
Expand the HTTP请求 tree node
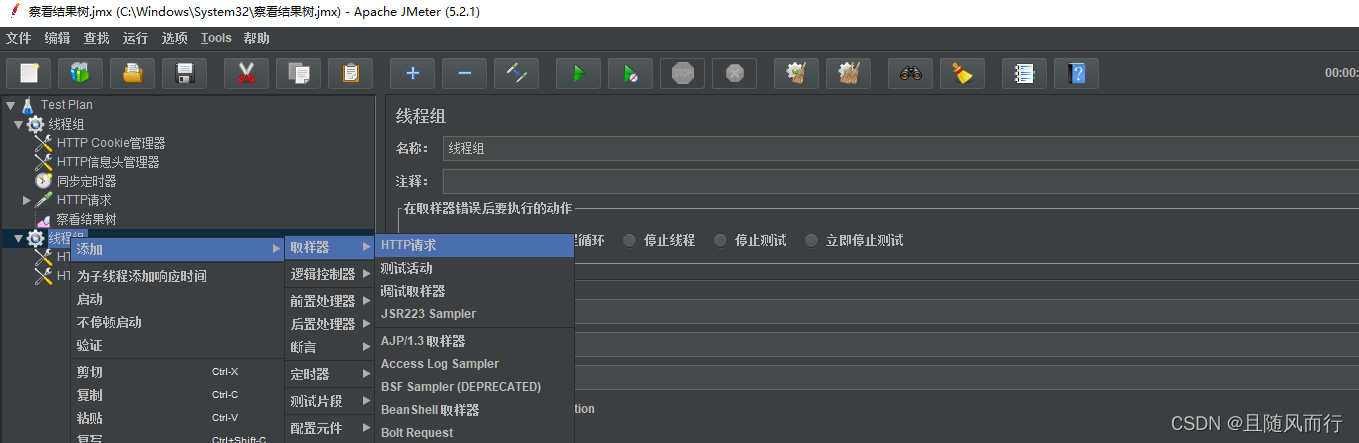(x=27, y=200)
